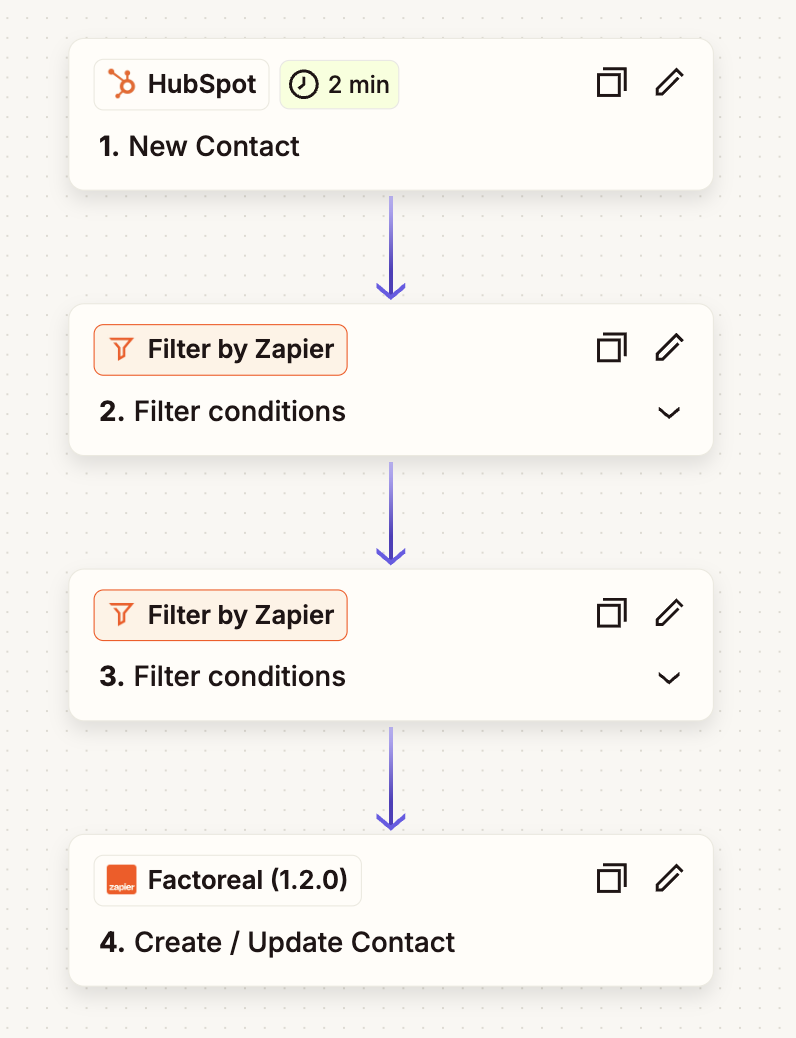Expand step 2 Filter conditions chevron

coord(669,412)
